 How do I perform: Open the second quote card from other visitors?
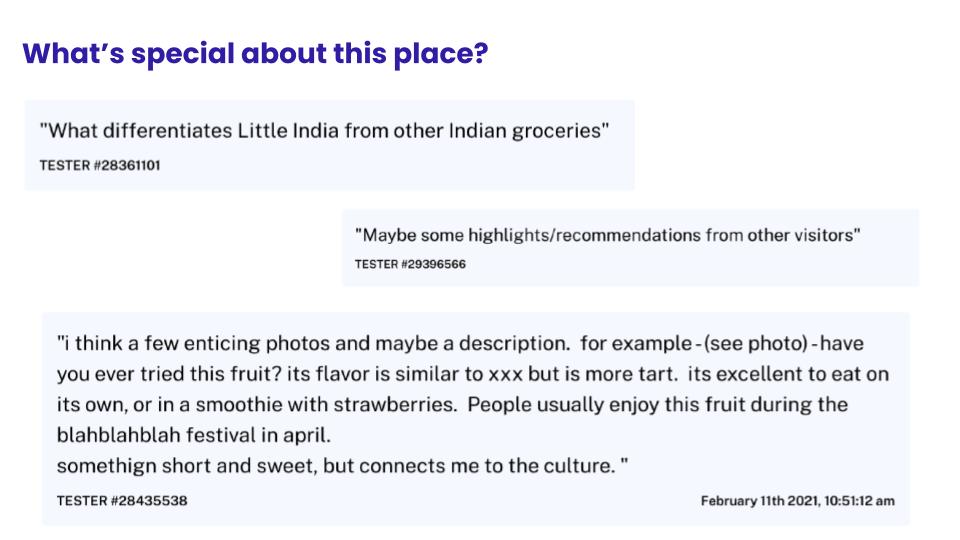pyautogui.click(x=630, y=247)
